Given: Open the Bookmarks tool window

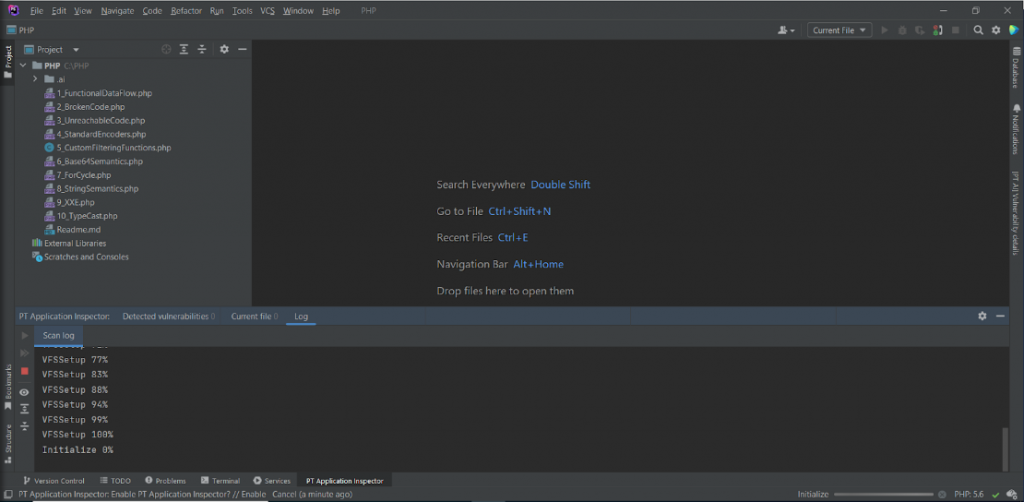Looking at the screenshot, I should click(8, 387).
